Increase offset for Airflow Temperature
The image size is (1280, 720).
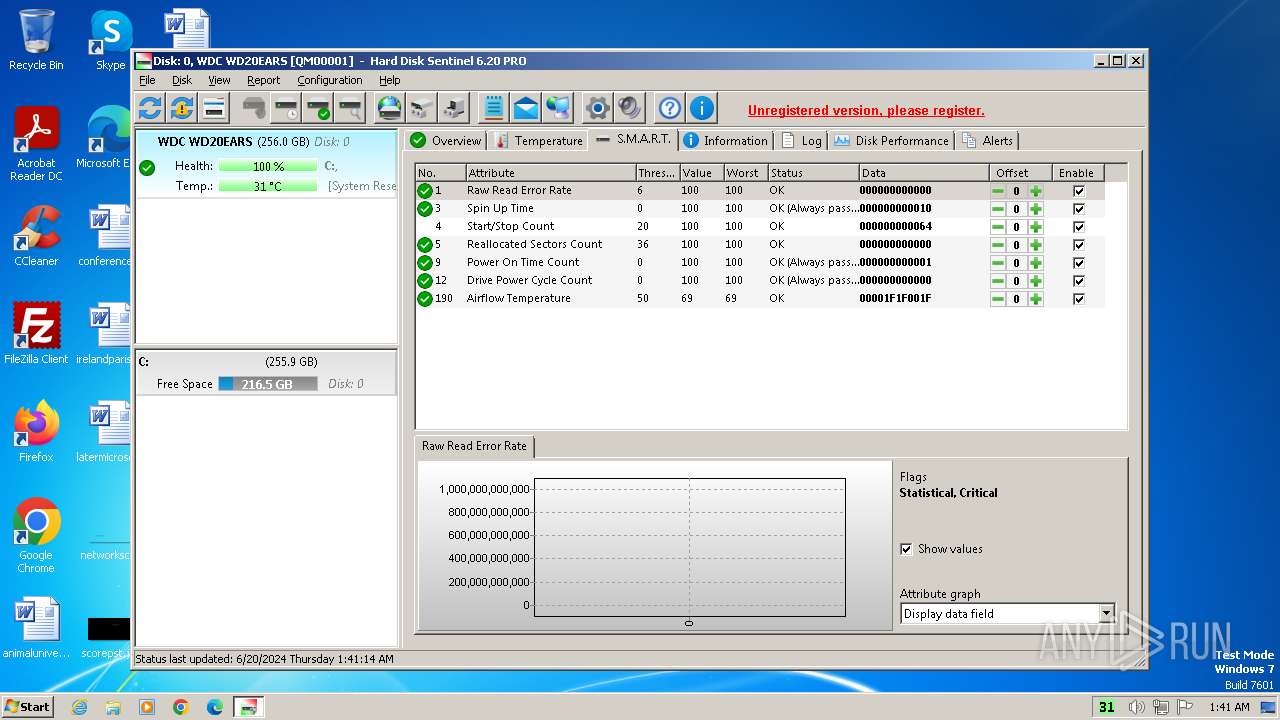tap(1036, 299)
